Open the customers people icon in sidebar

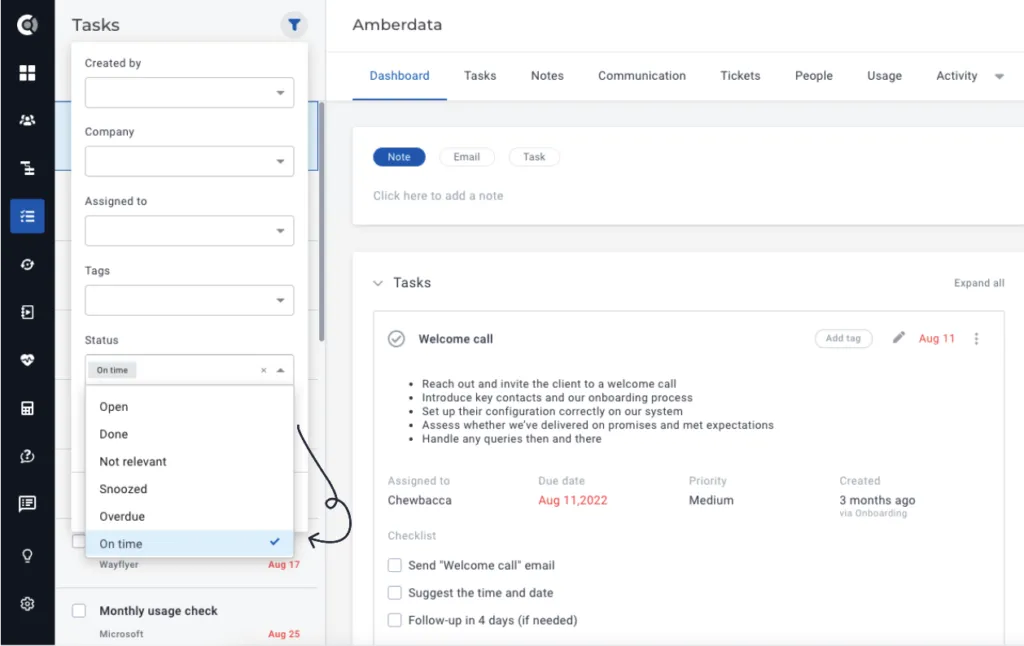pos(27,120)
